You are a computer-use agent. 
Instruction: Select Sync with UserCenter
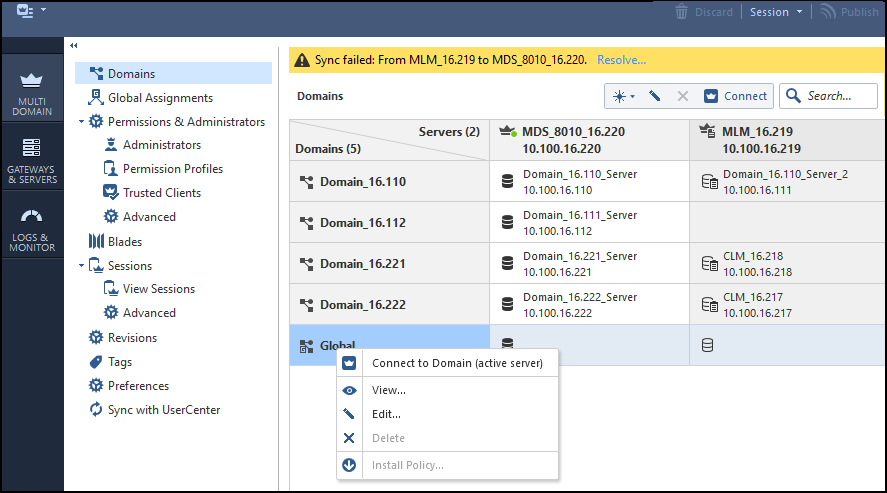164,410
